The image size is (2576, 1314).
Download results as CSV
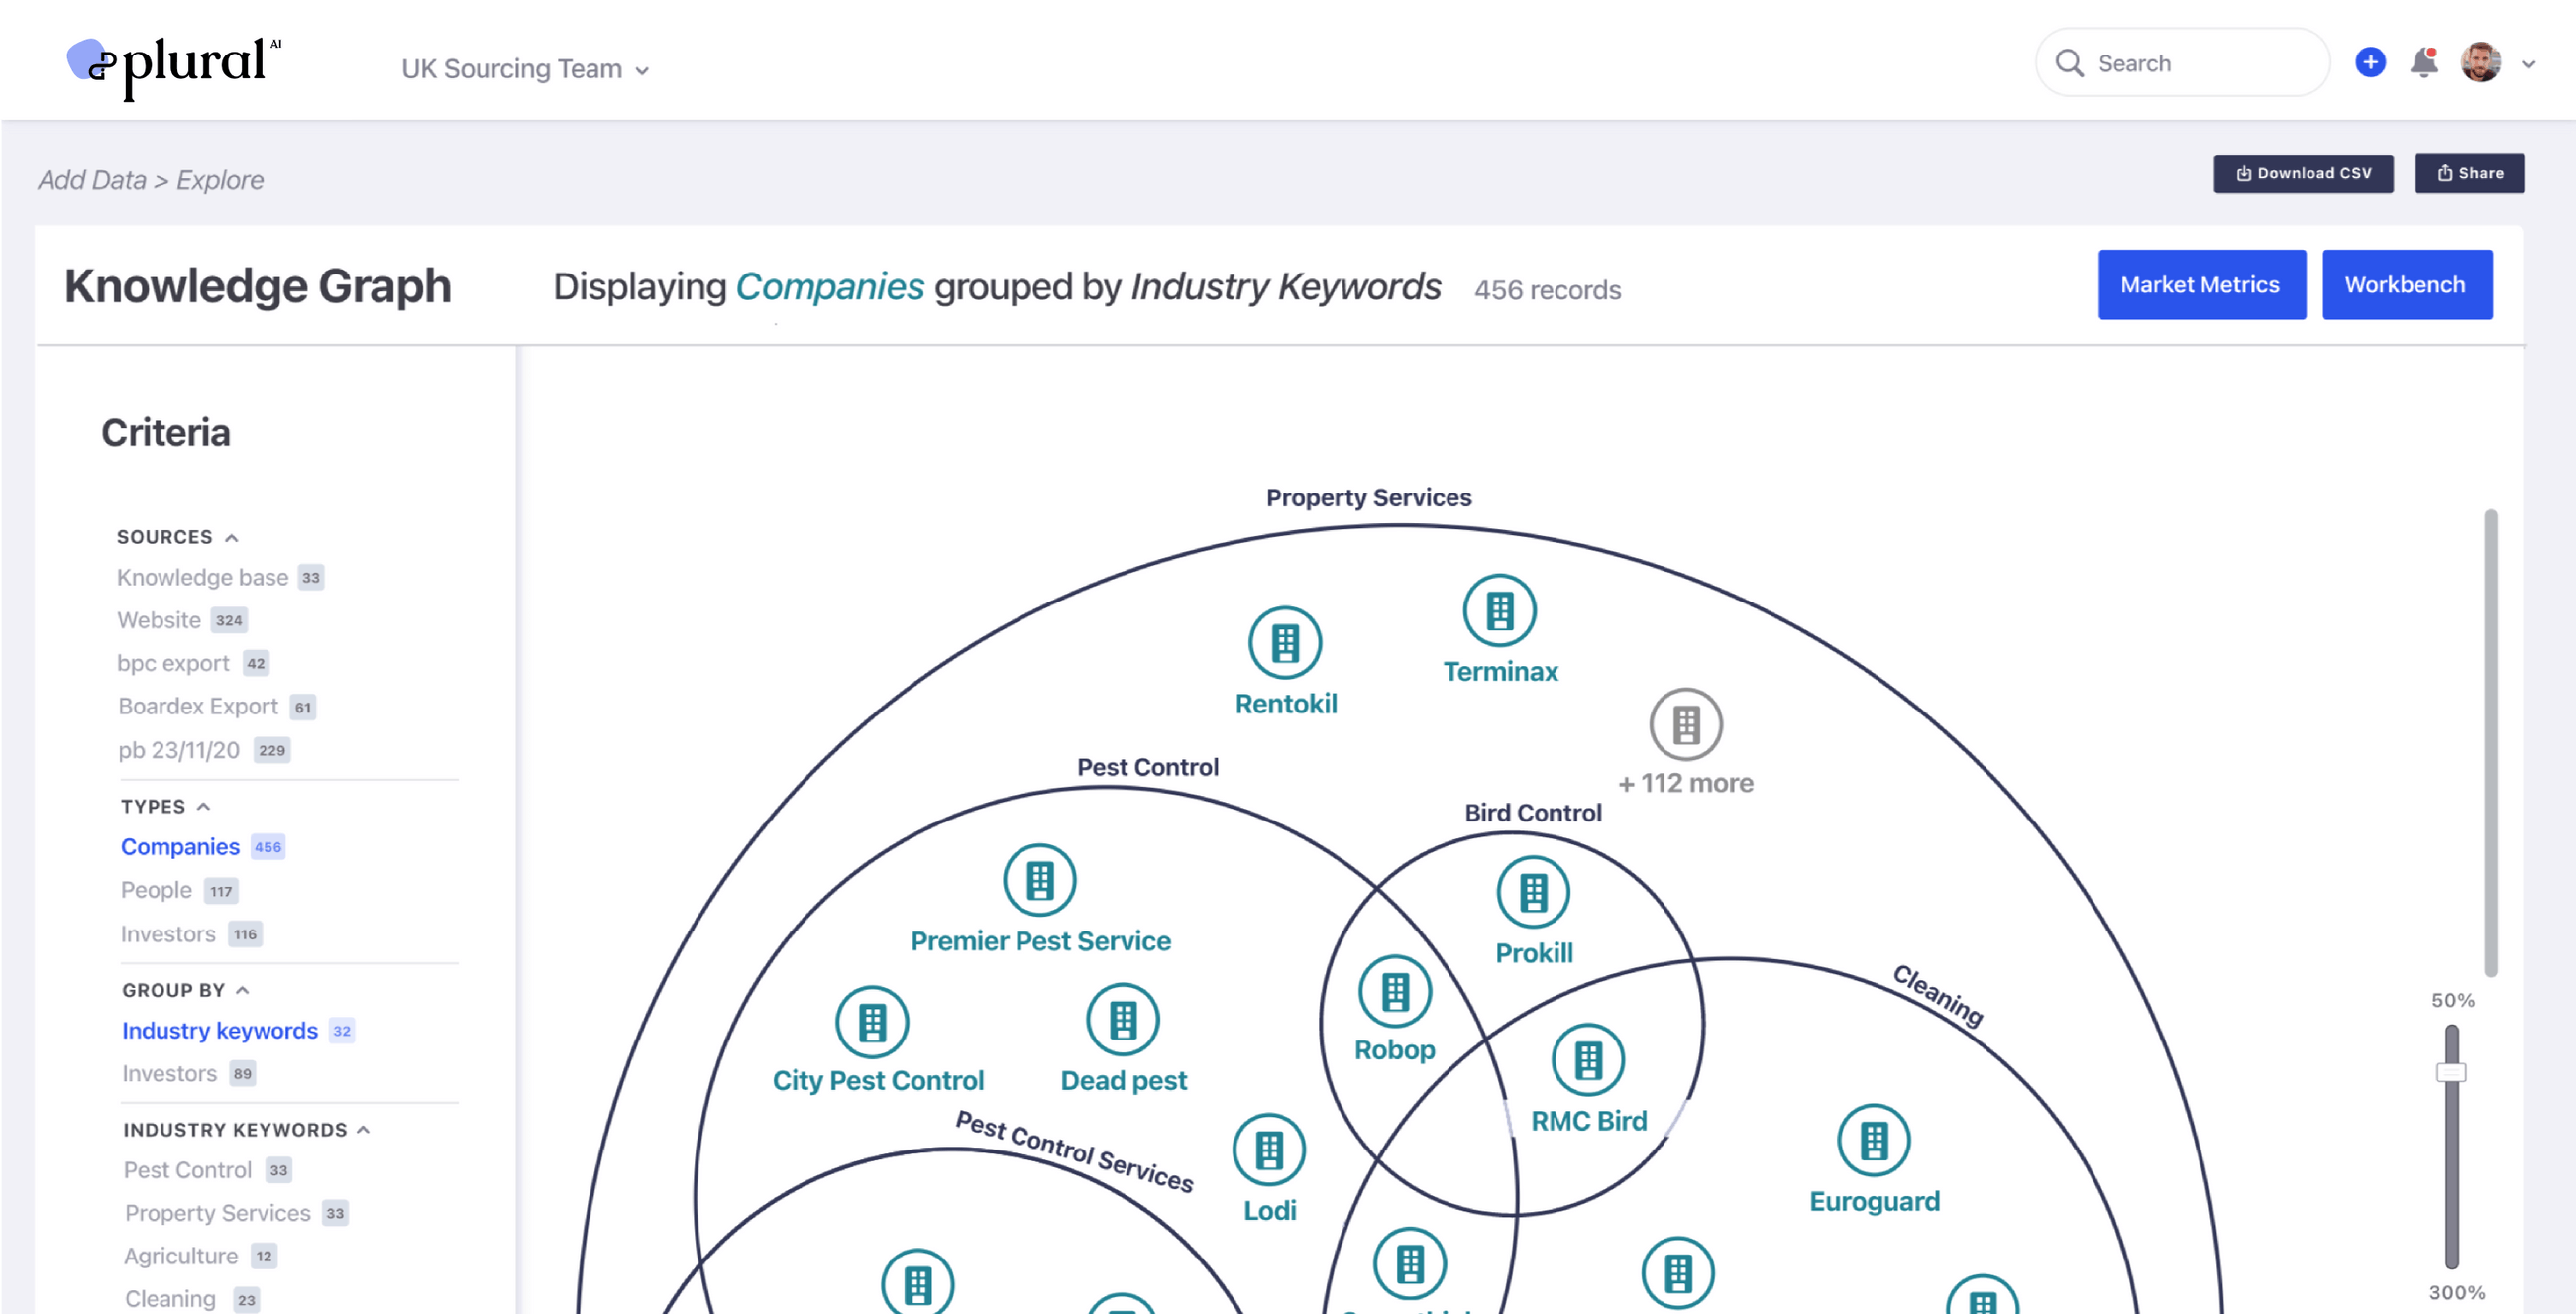pyautogui.click(x=2303, y=172)
